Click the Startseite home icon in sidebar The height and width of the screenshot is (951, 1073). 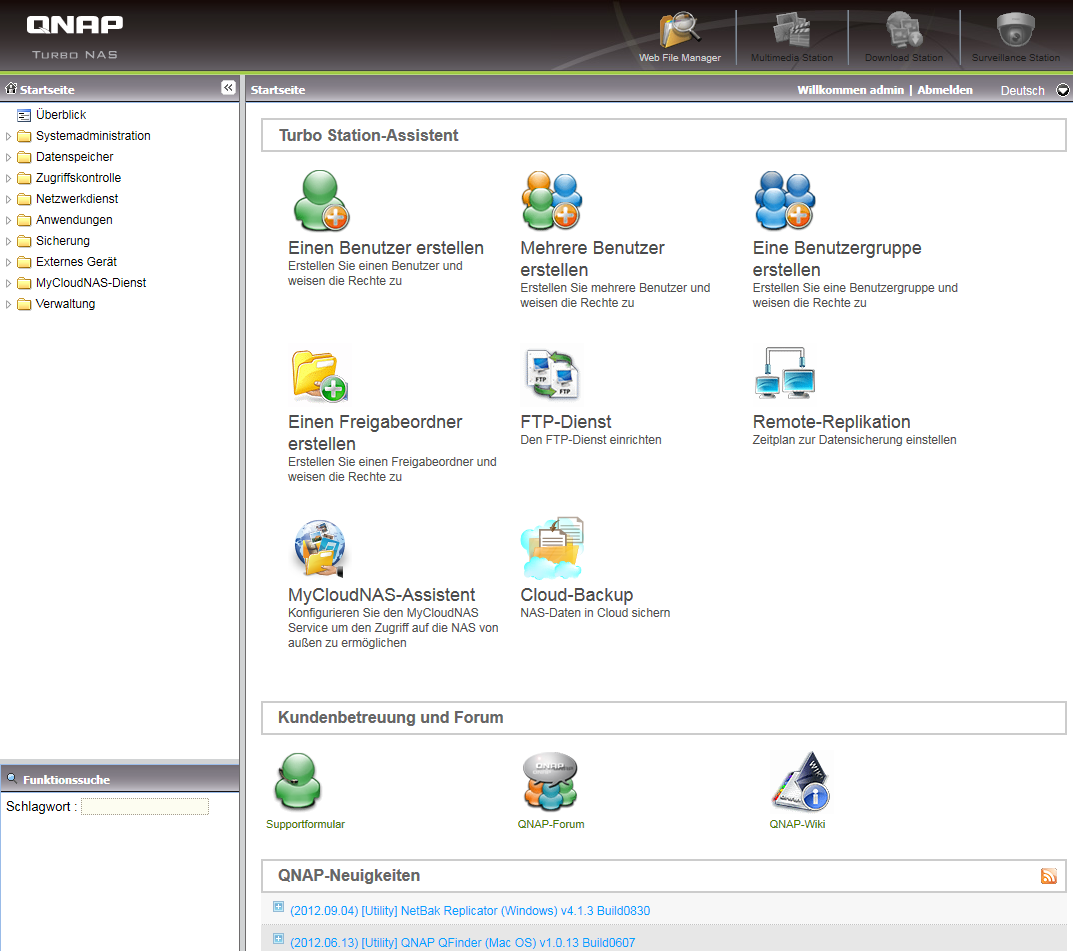tap(11, 88)
